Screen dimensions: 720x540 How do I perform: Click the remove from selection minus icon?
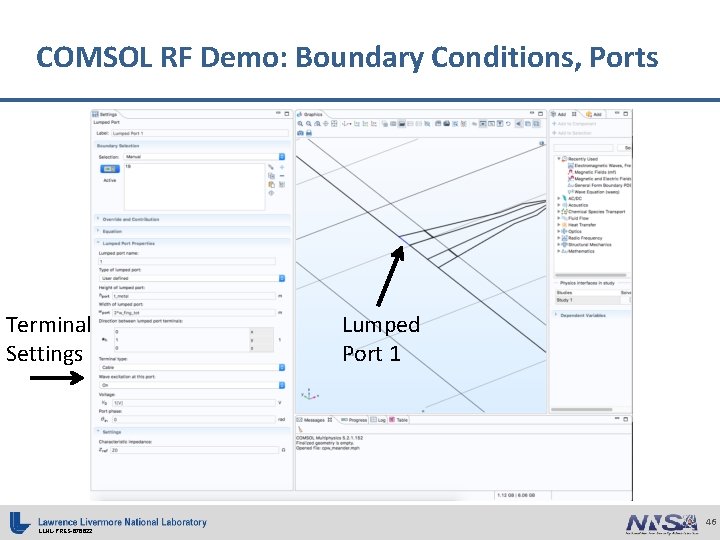click(x=282, y=176)
